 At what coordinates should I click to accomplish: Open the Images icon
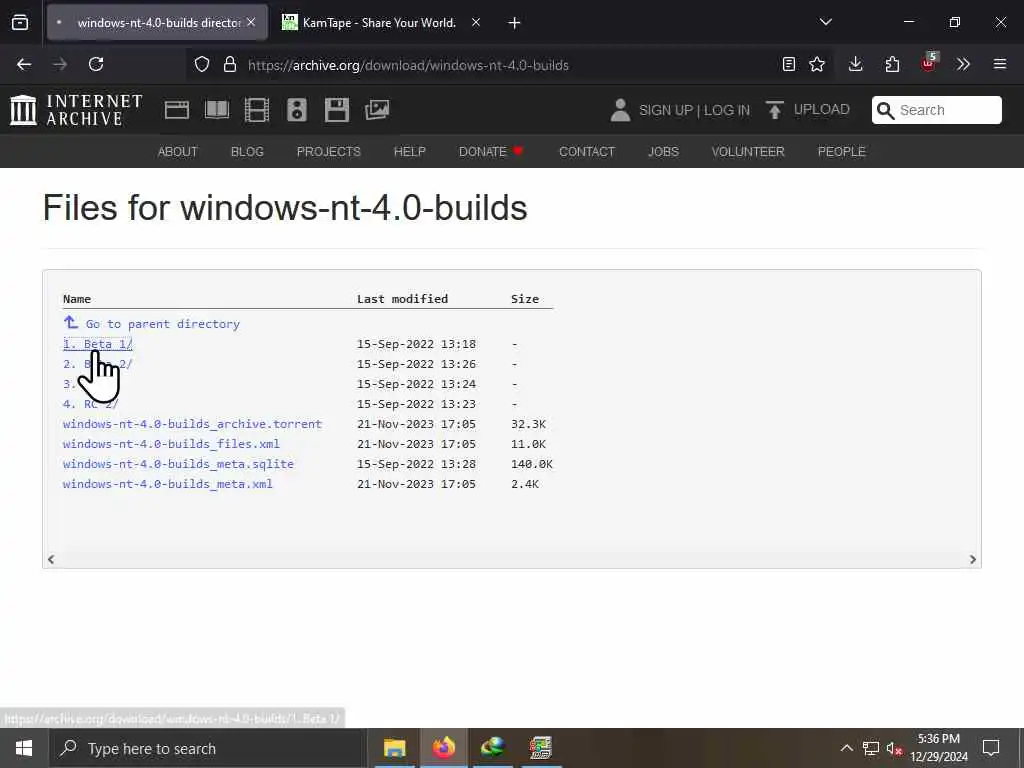pyautogui.click(x=377, y=110)
